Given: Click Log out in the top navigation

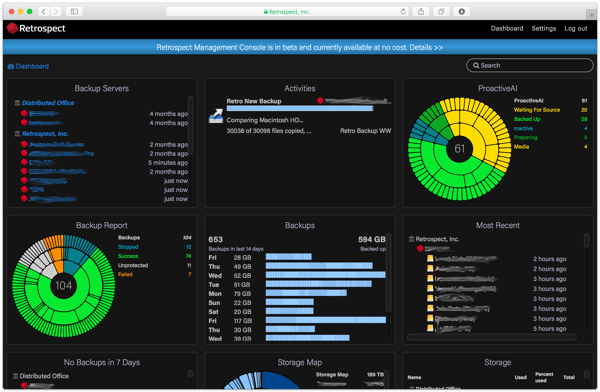Looking at the screenshot, I should [x=576, y=28].
